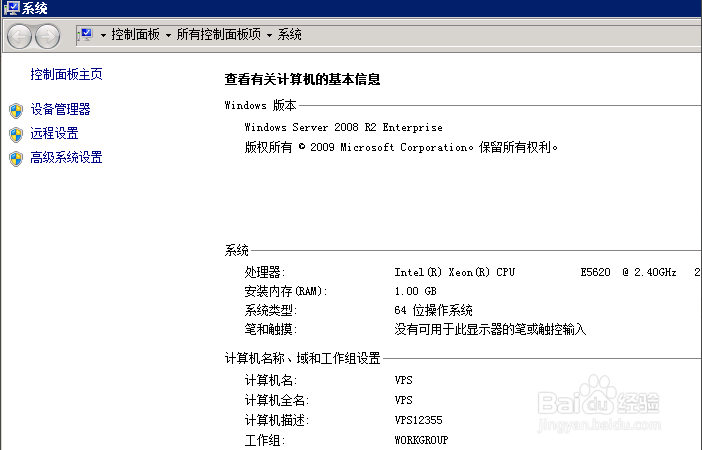The width and height of the screenshot is (702, 450).
Task: Click the Windows 版本 section header
Action: pos(260,105)
